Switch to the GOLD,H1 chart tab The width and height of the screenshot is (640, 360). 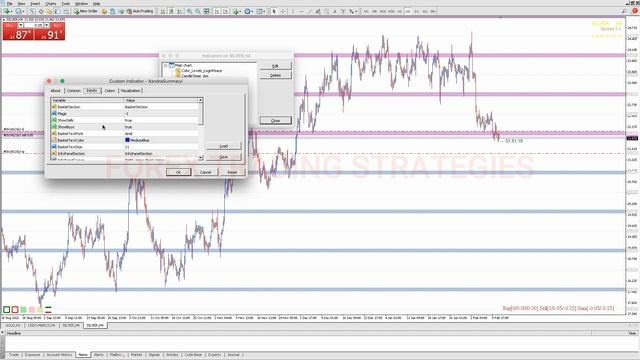pyautogui.click(x=13, y=325)
